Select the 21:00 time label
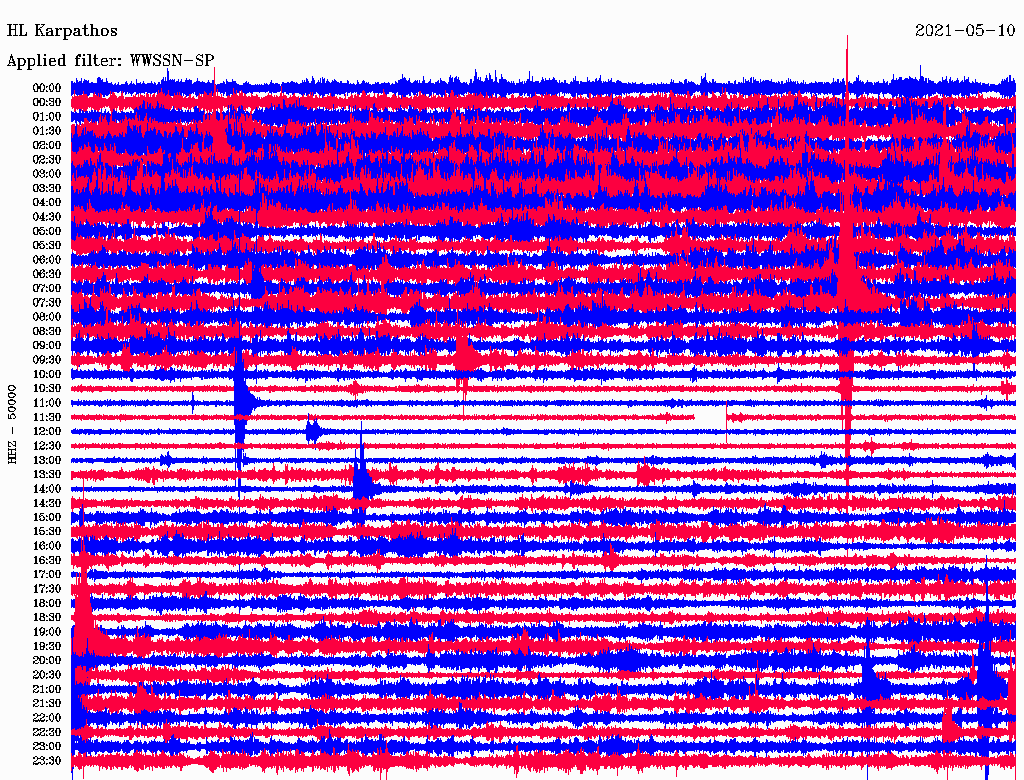Image resolution: width=1024 pixels, height=780 pixels. coord(47,689)
